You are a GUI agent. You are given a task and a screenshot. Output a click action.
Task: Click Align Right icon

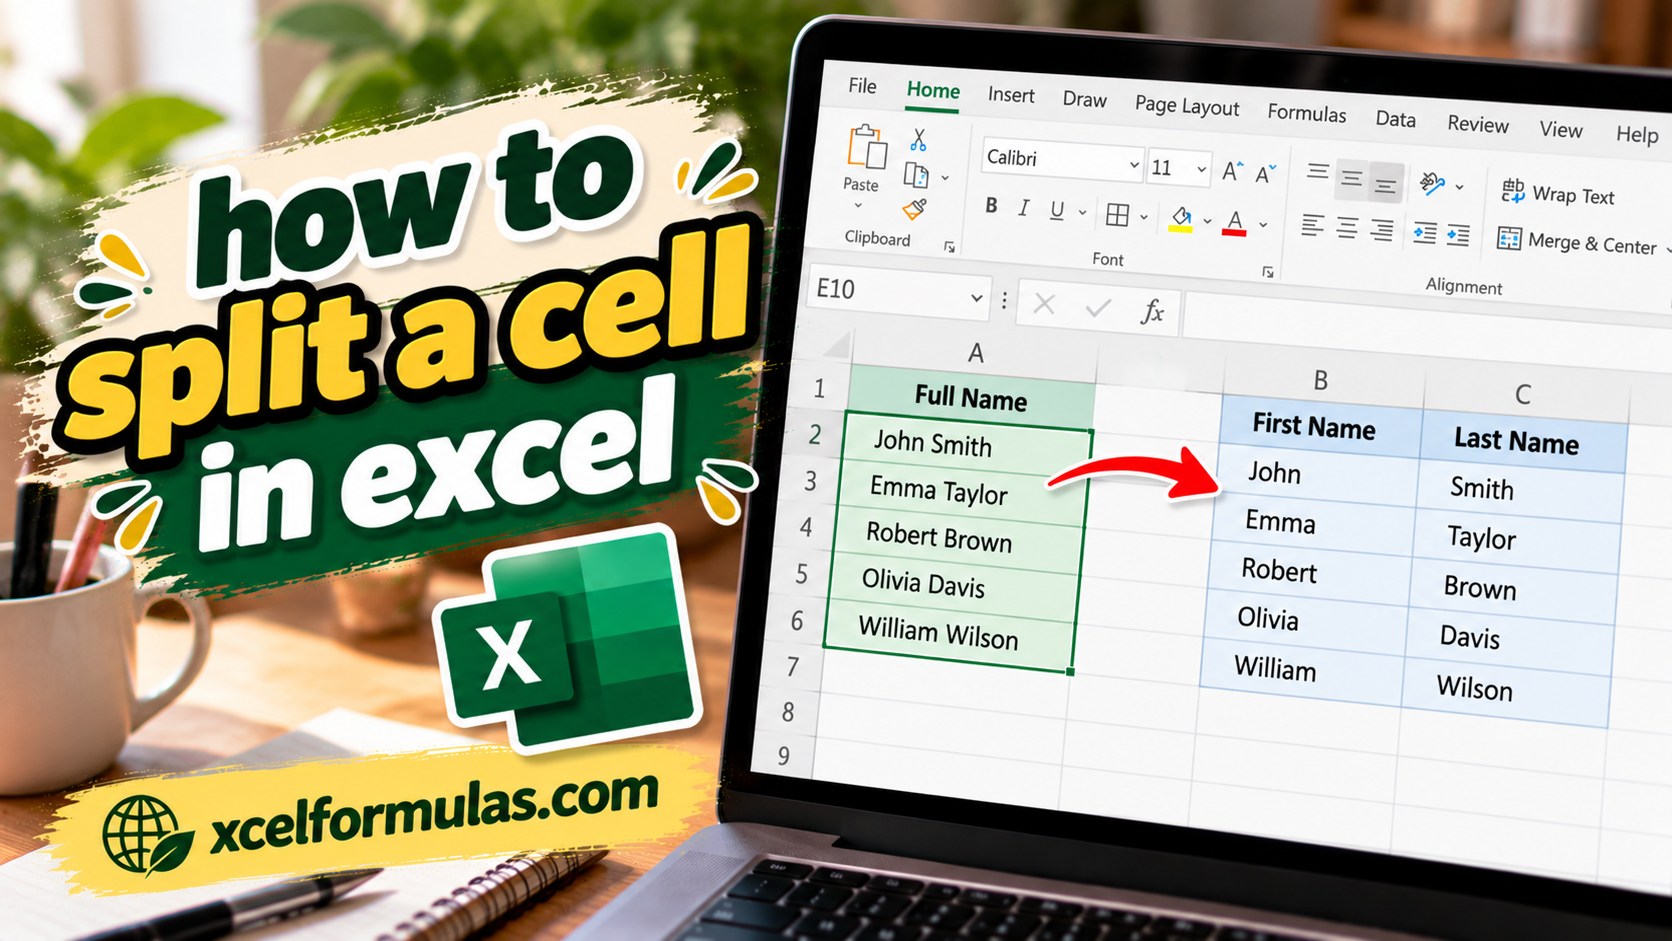click(x=1381, y=231)
